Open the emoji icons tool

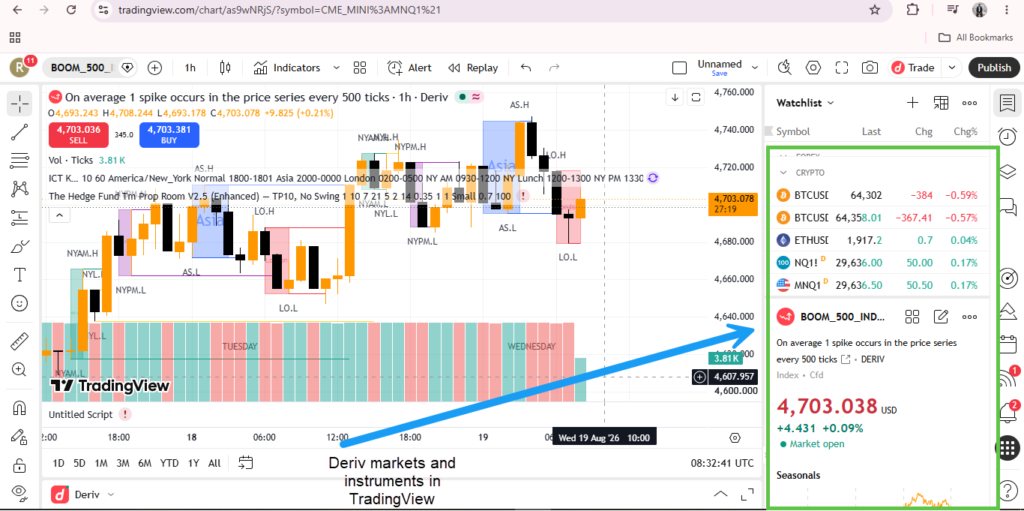click(20, 303)
